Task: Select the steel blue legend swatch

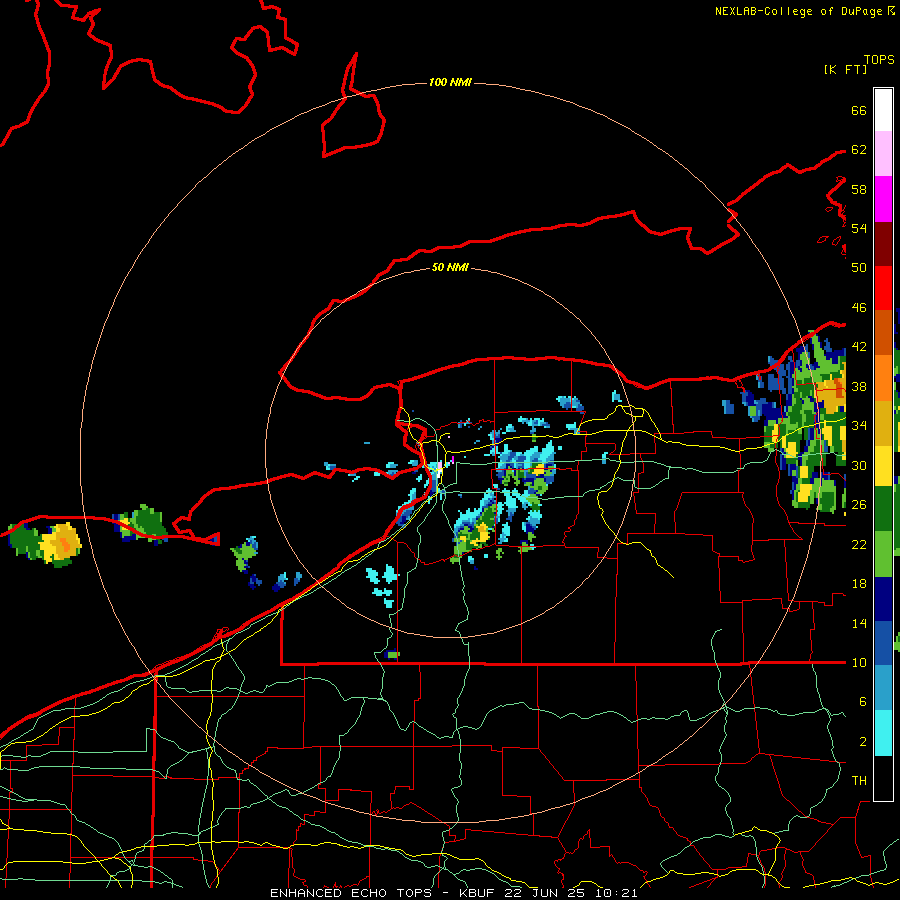Action: (883, 688)
